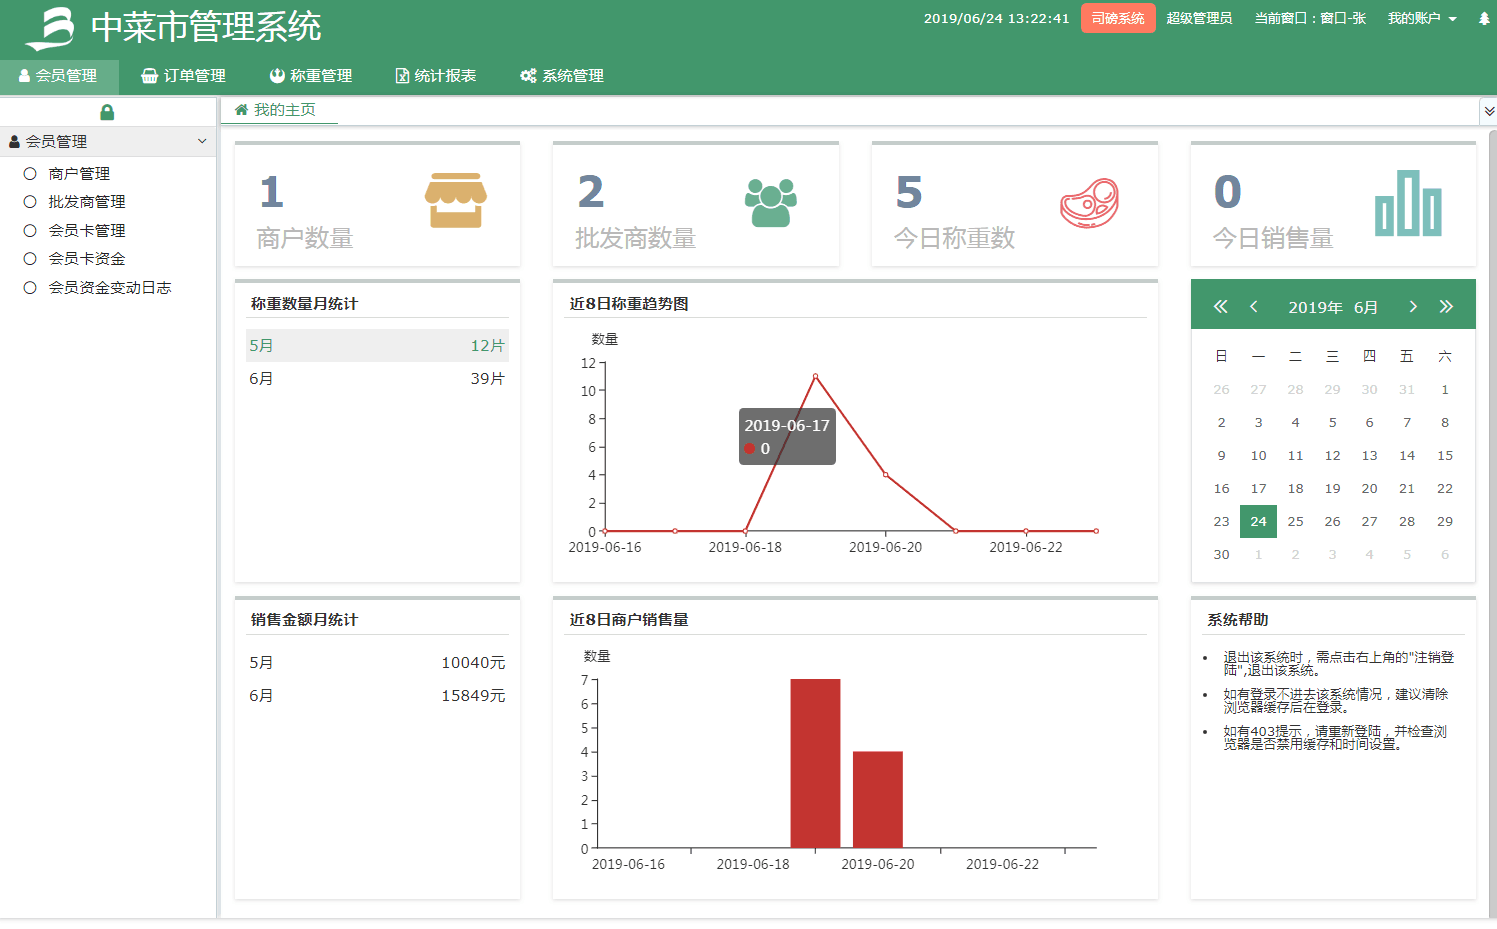Click the 中菜市 logo icon
Viewport: 1497px width, 929px height.
point(51,28)
